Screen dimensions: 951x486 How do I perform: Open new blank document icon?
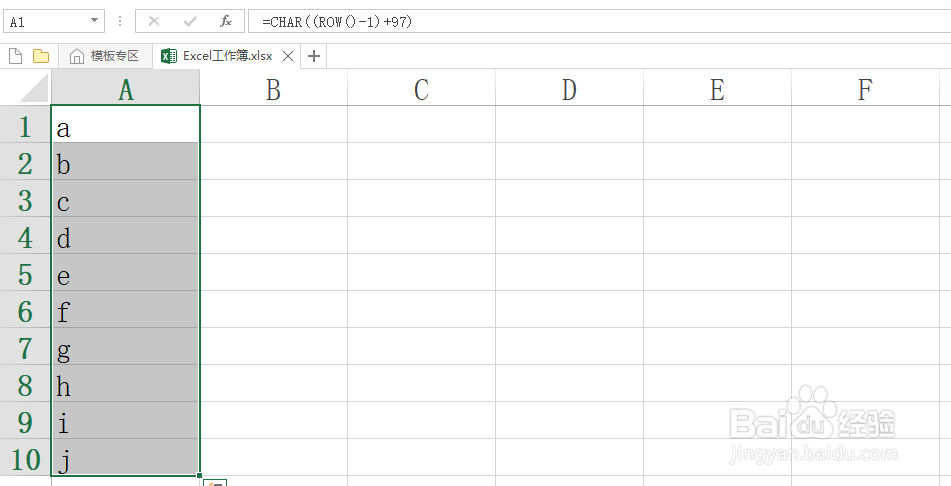click(x=16, y=56)
